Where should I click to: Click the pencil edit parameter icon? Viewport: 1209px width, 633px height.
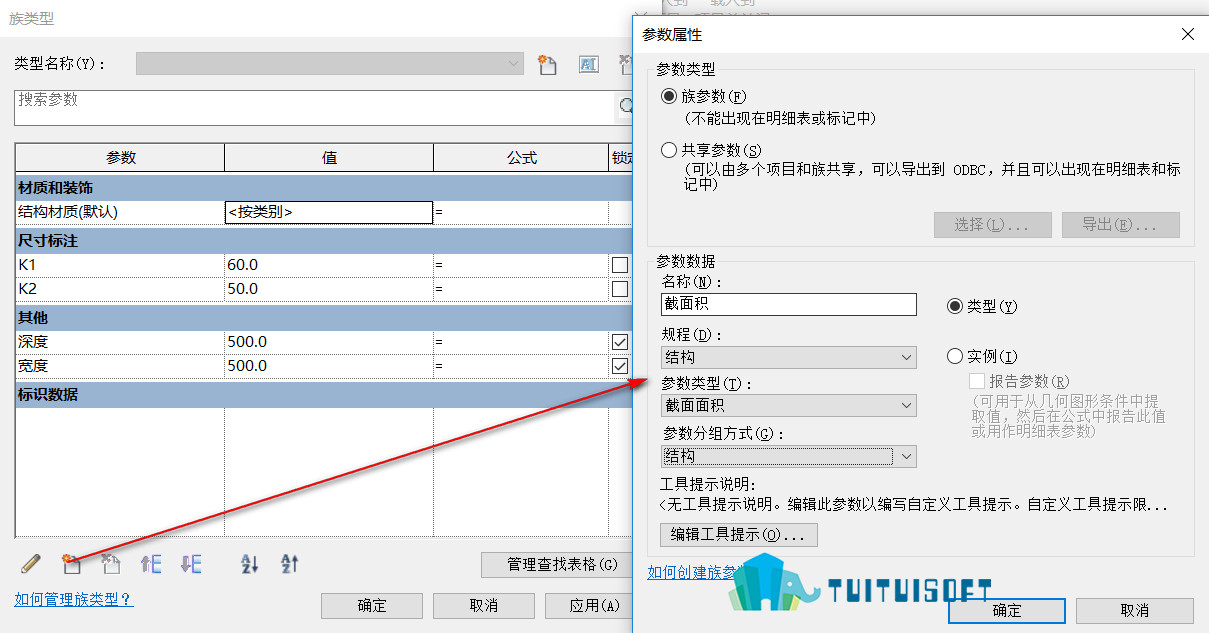coord(30,564)
